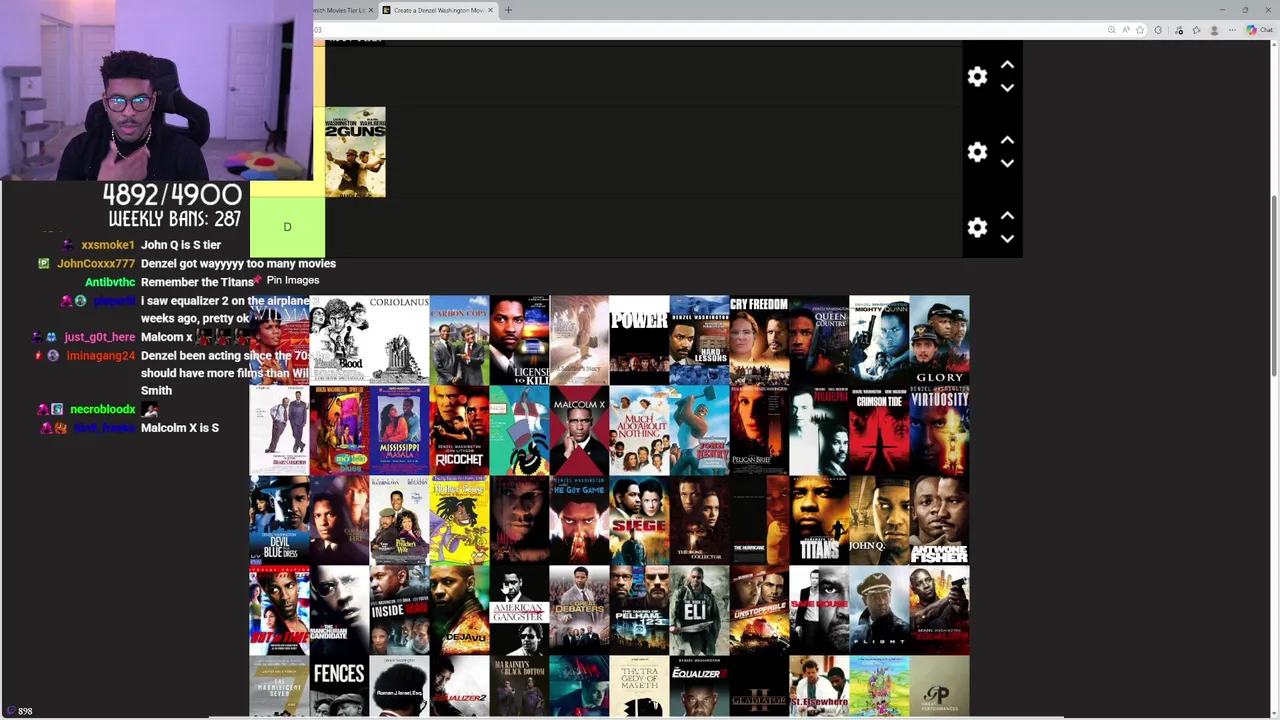Pick the Flight movie poster
The width and height of the screenshot is (1280, 720).
pyautogui.click(x=879, y=610)
